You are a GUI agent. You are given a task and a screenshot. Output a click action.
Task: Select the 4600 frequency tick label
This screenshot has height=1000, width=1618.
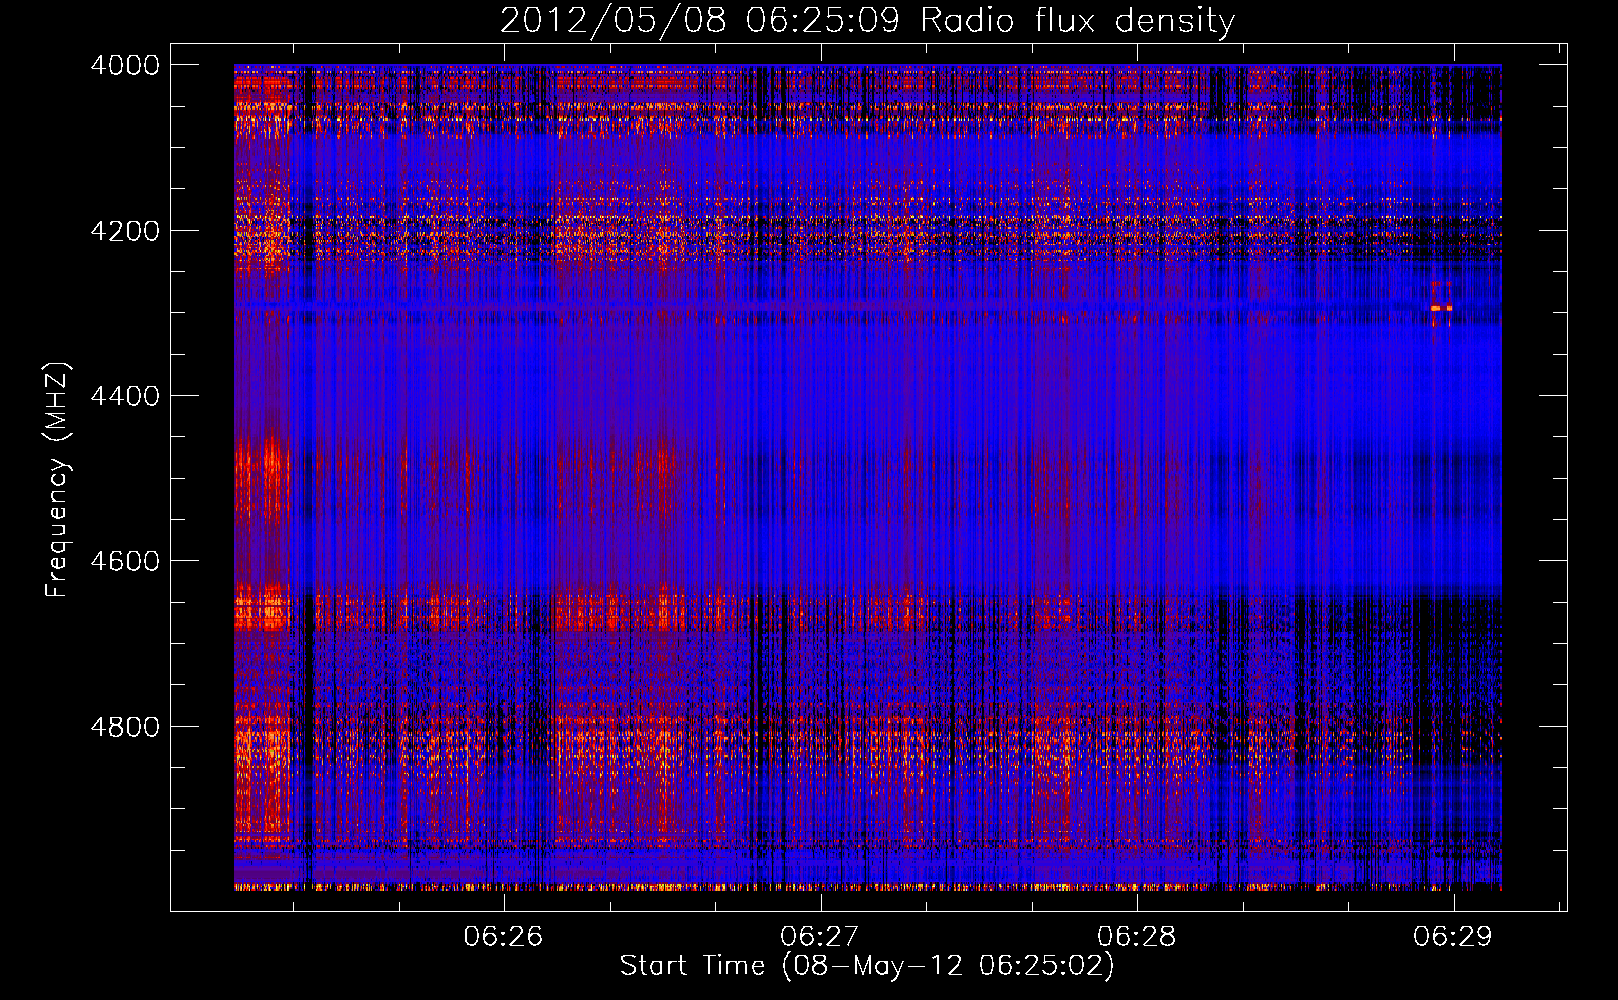125,561
